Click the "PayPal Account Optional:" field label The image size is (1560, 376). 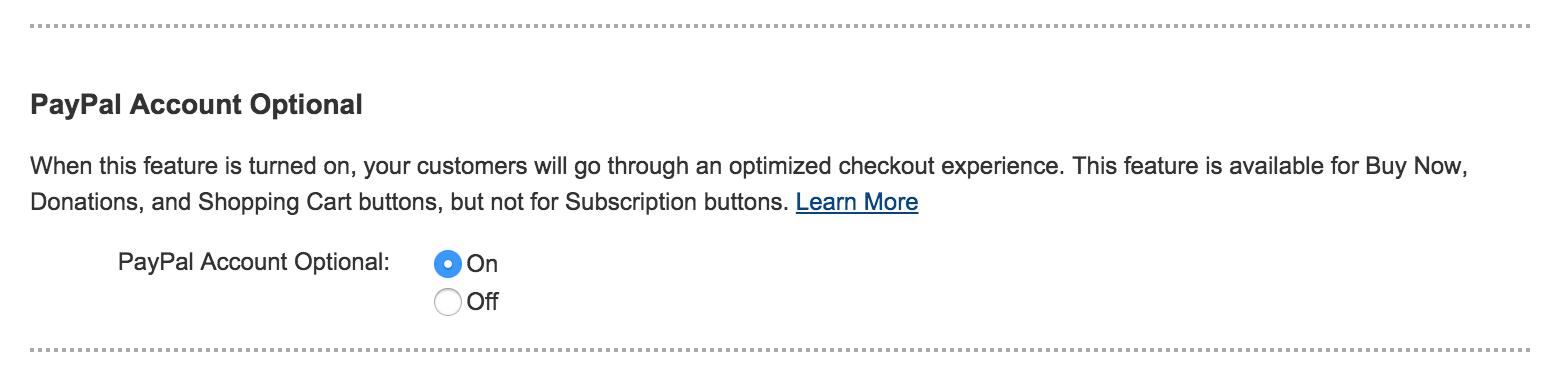click(254, 263)
